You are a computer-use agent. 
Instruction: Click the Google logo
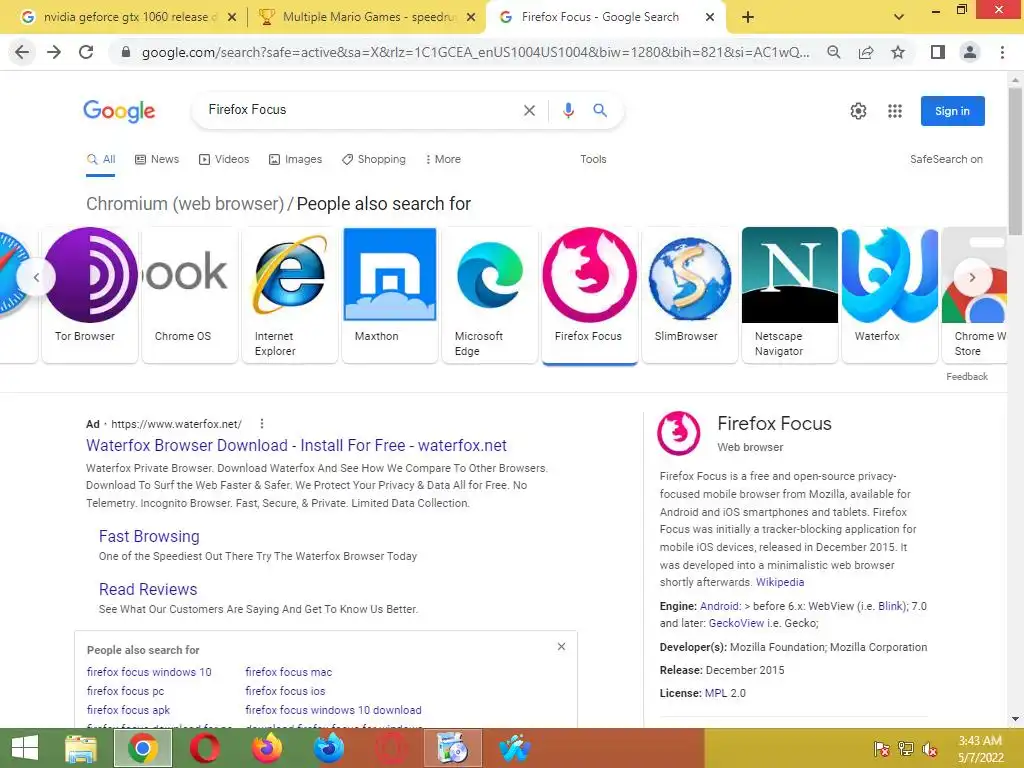tap(119, 111)
